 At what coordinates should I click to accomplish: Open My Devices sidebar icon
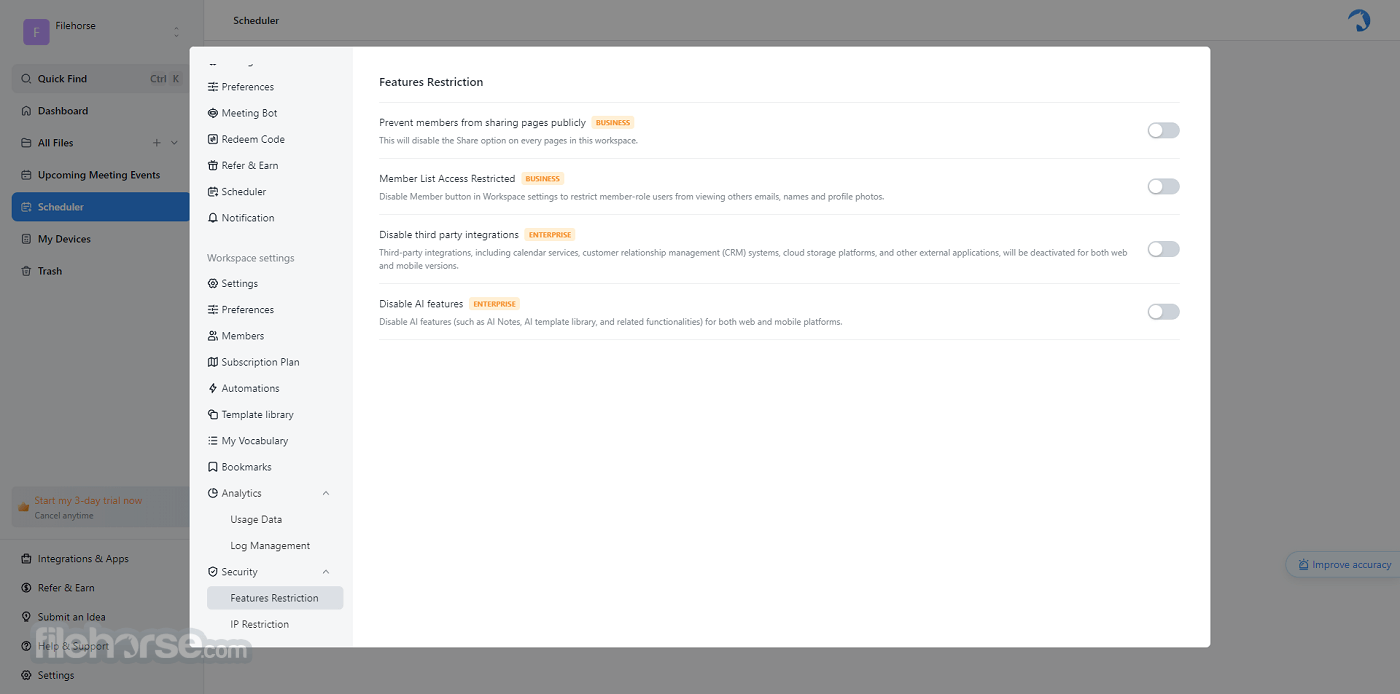[x=27, y=239]
